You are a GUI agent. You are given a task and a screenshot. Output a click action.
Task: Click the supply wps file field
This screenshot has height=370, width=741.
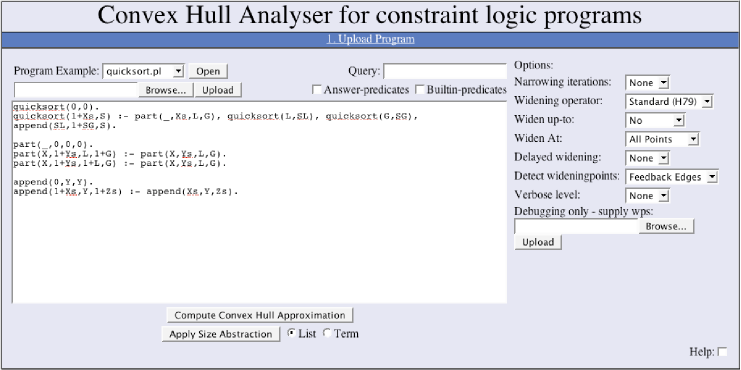[576, 227]
